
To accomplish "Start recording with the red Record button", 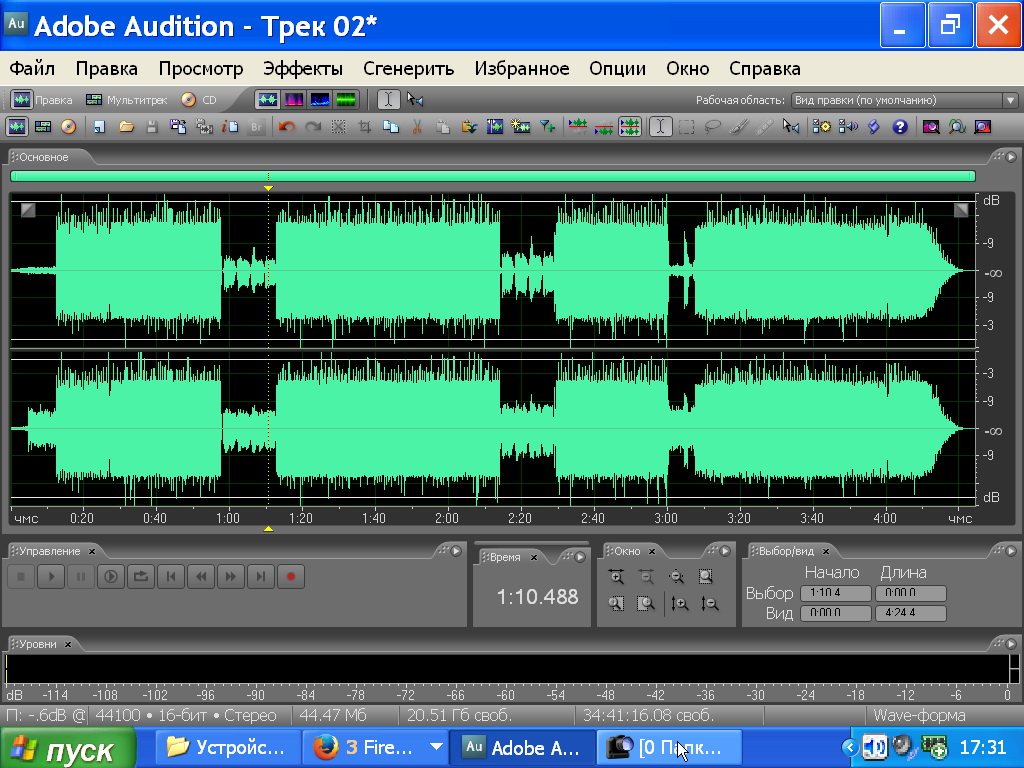I will [291, 577].
